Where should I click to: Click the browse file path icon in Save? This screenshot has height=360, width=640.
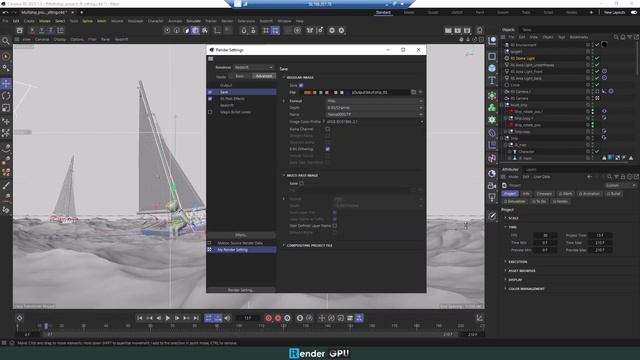[x=413, y=92]
